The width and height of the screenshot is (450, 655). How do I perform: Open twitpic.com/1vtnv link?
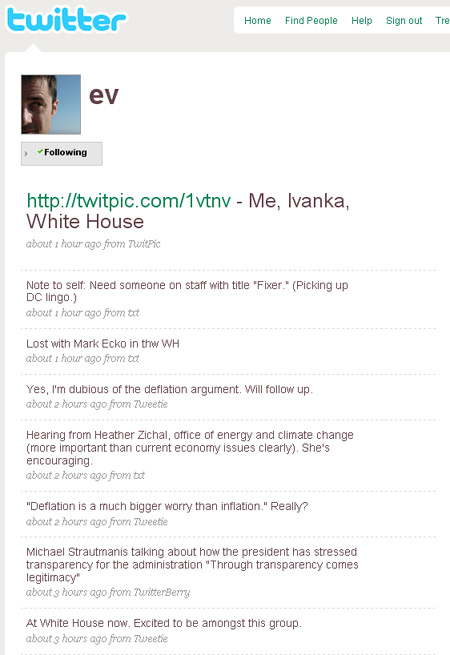[129, 201]
